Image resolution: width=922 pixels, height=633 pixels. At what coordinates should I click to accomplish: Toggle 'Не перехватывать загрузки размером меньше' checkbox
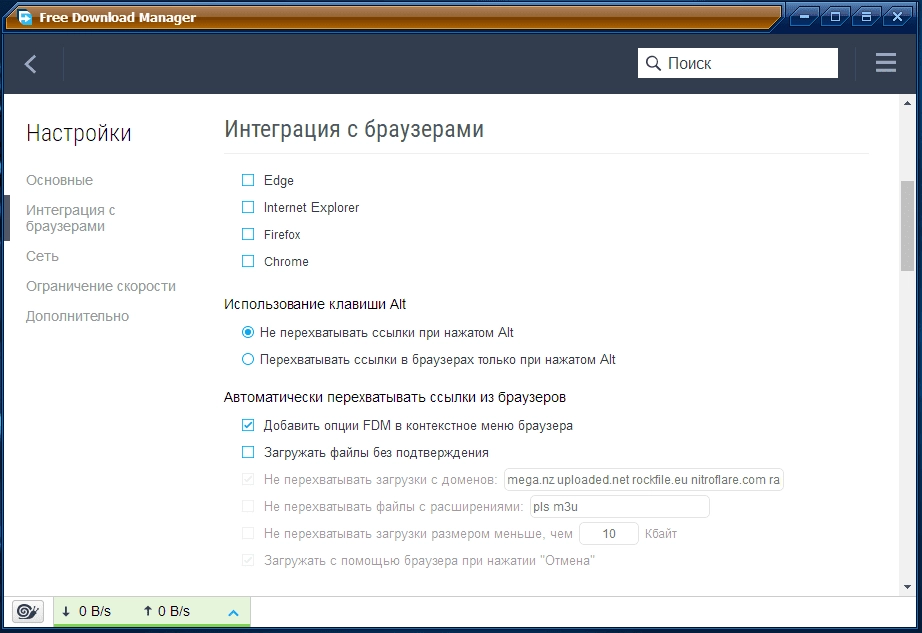(248, 533)
